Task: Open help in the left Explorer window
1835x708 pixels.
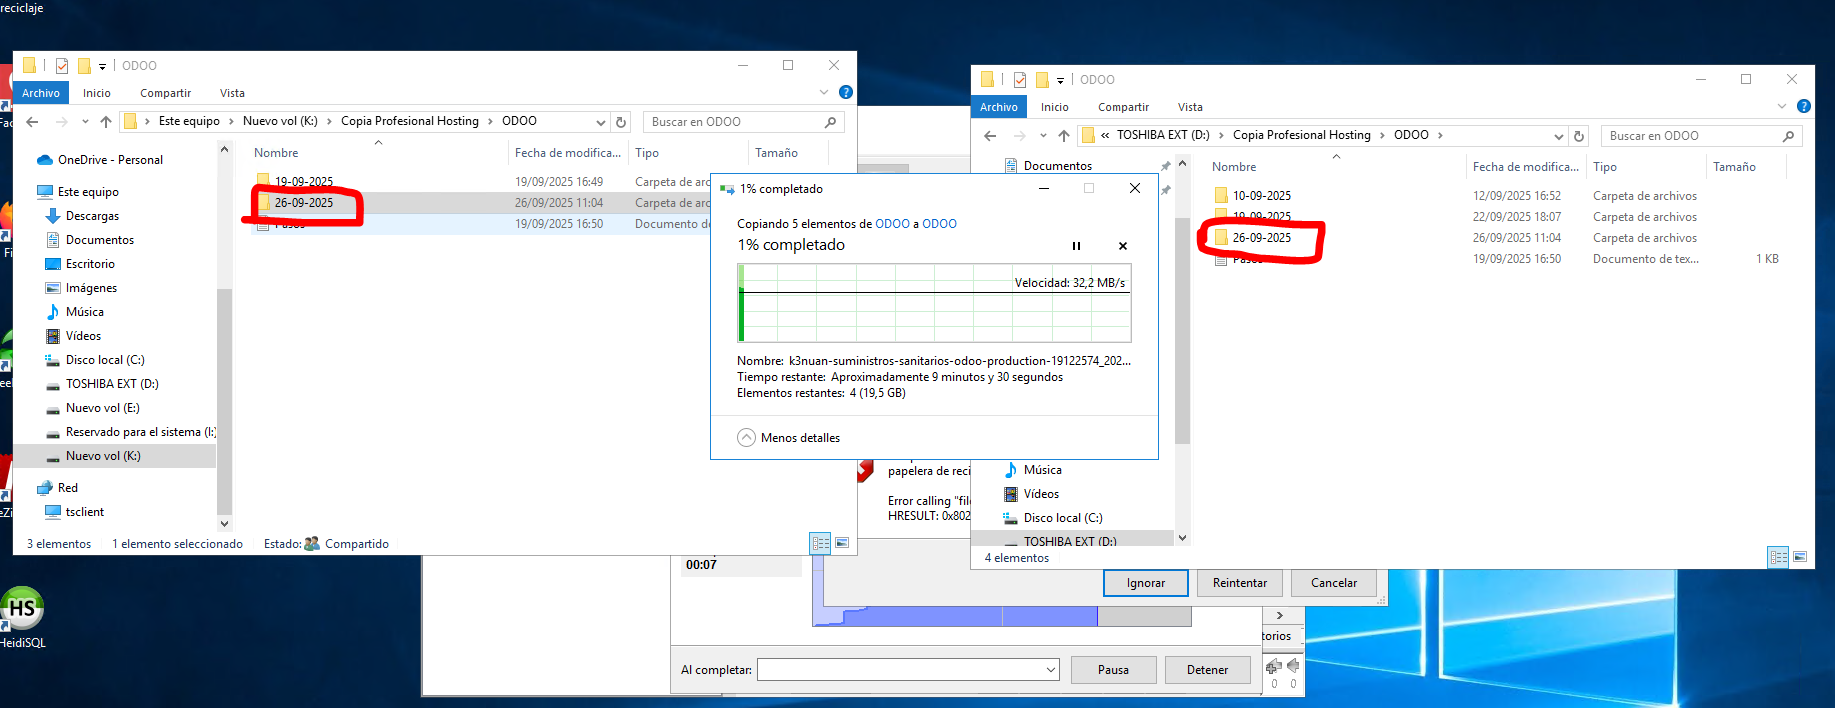Action: [846, 92]
